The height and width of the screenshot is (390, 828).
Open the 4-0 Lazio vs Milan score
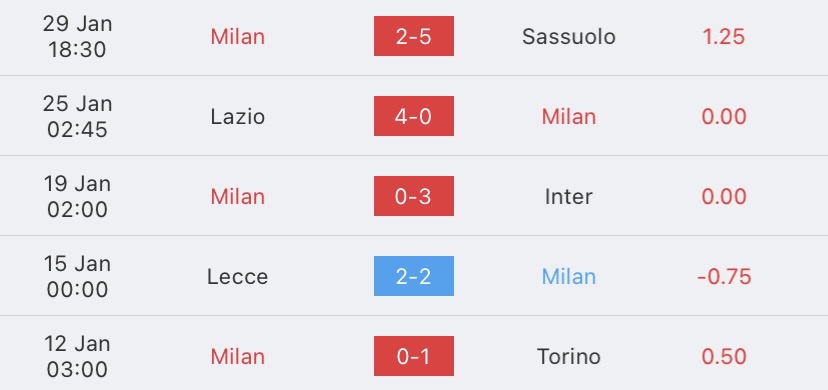(x=413, y=116)
